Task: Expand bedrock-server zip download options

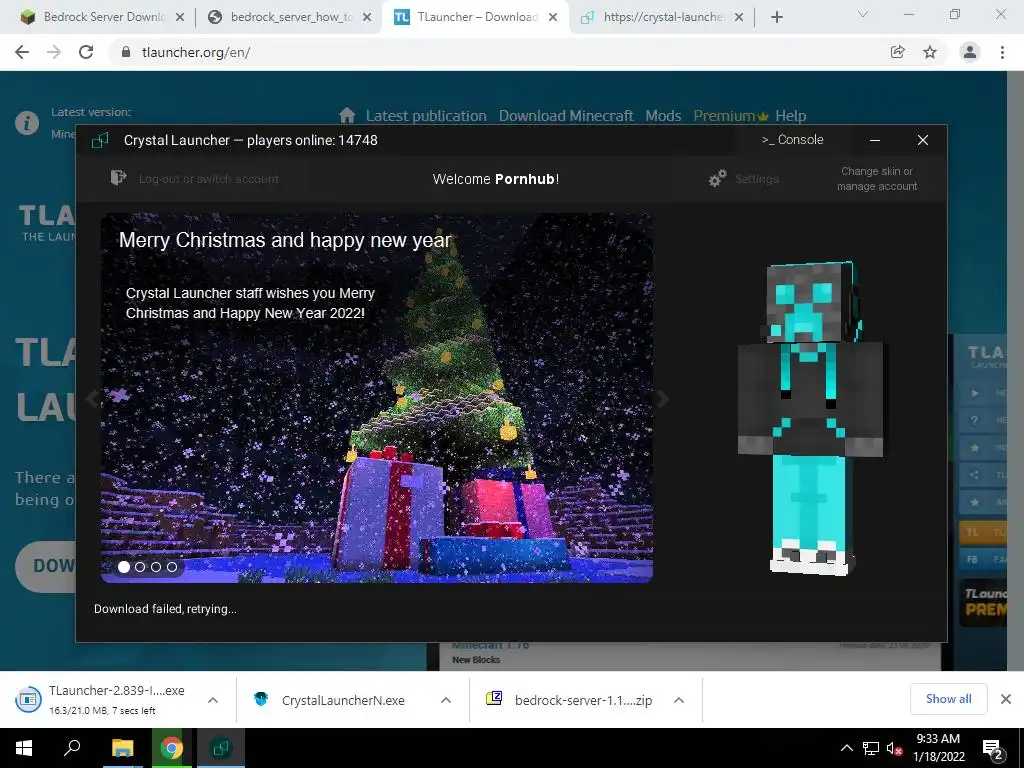Action: 679,700
